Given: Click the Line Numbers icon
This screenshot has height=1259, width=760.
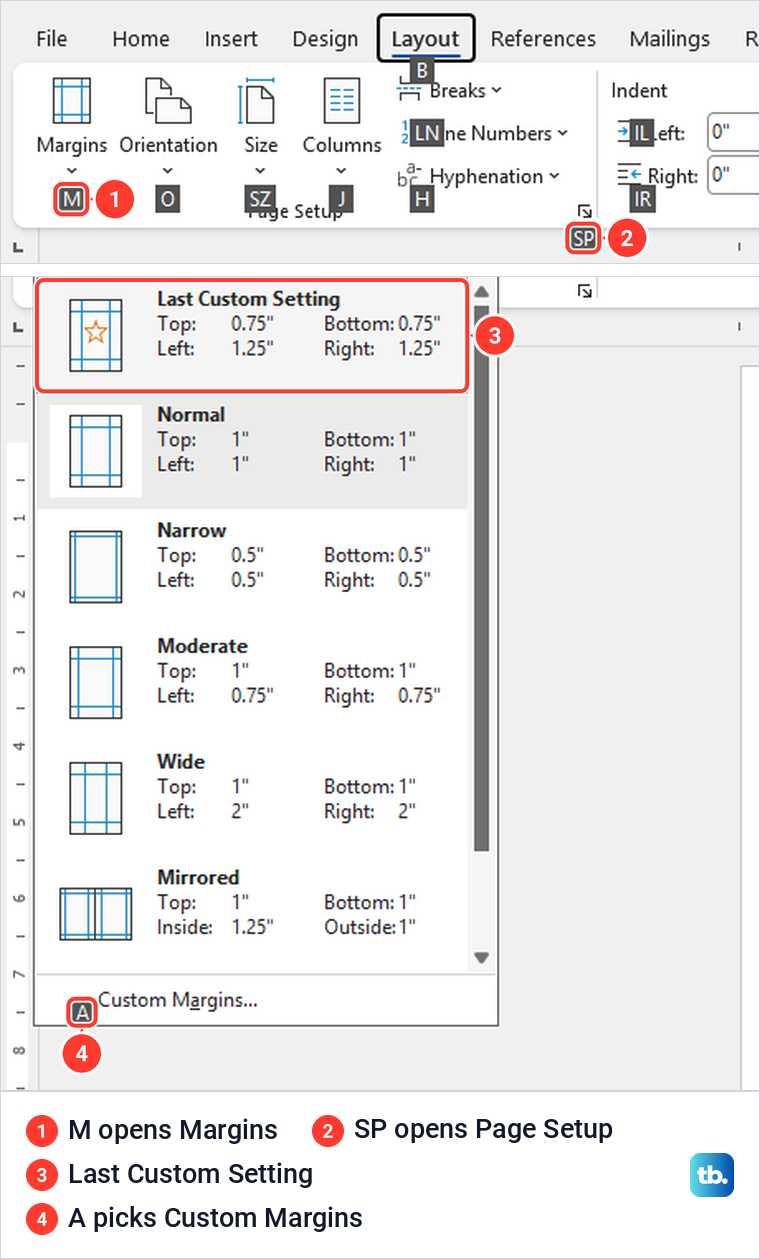Looking at the screenshot, I should pyautogui.click(x=409, y=133).
